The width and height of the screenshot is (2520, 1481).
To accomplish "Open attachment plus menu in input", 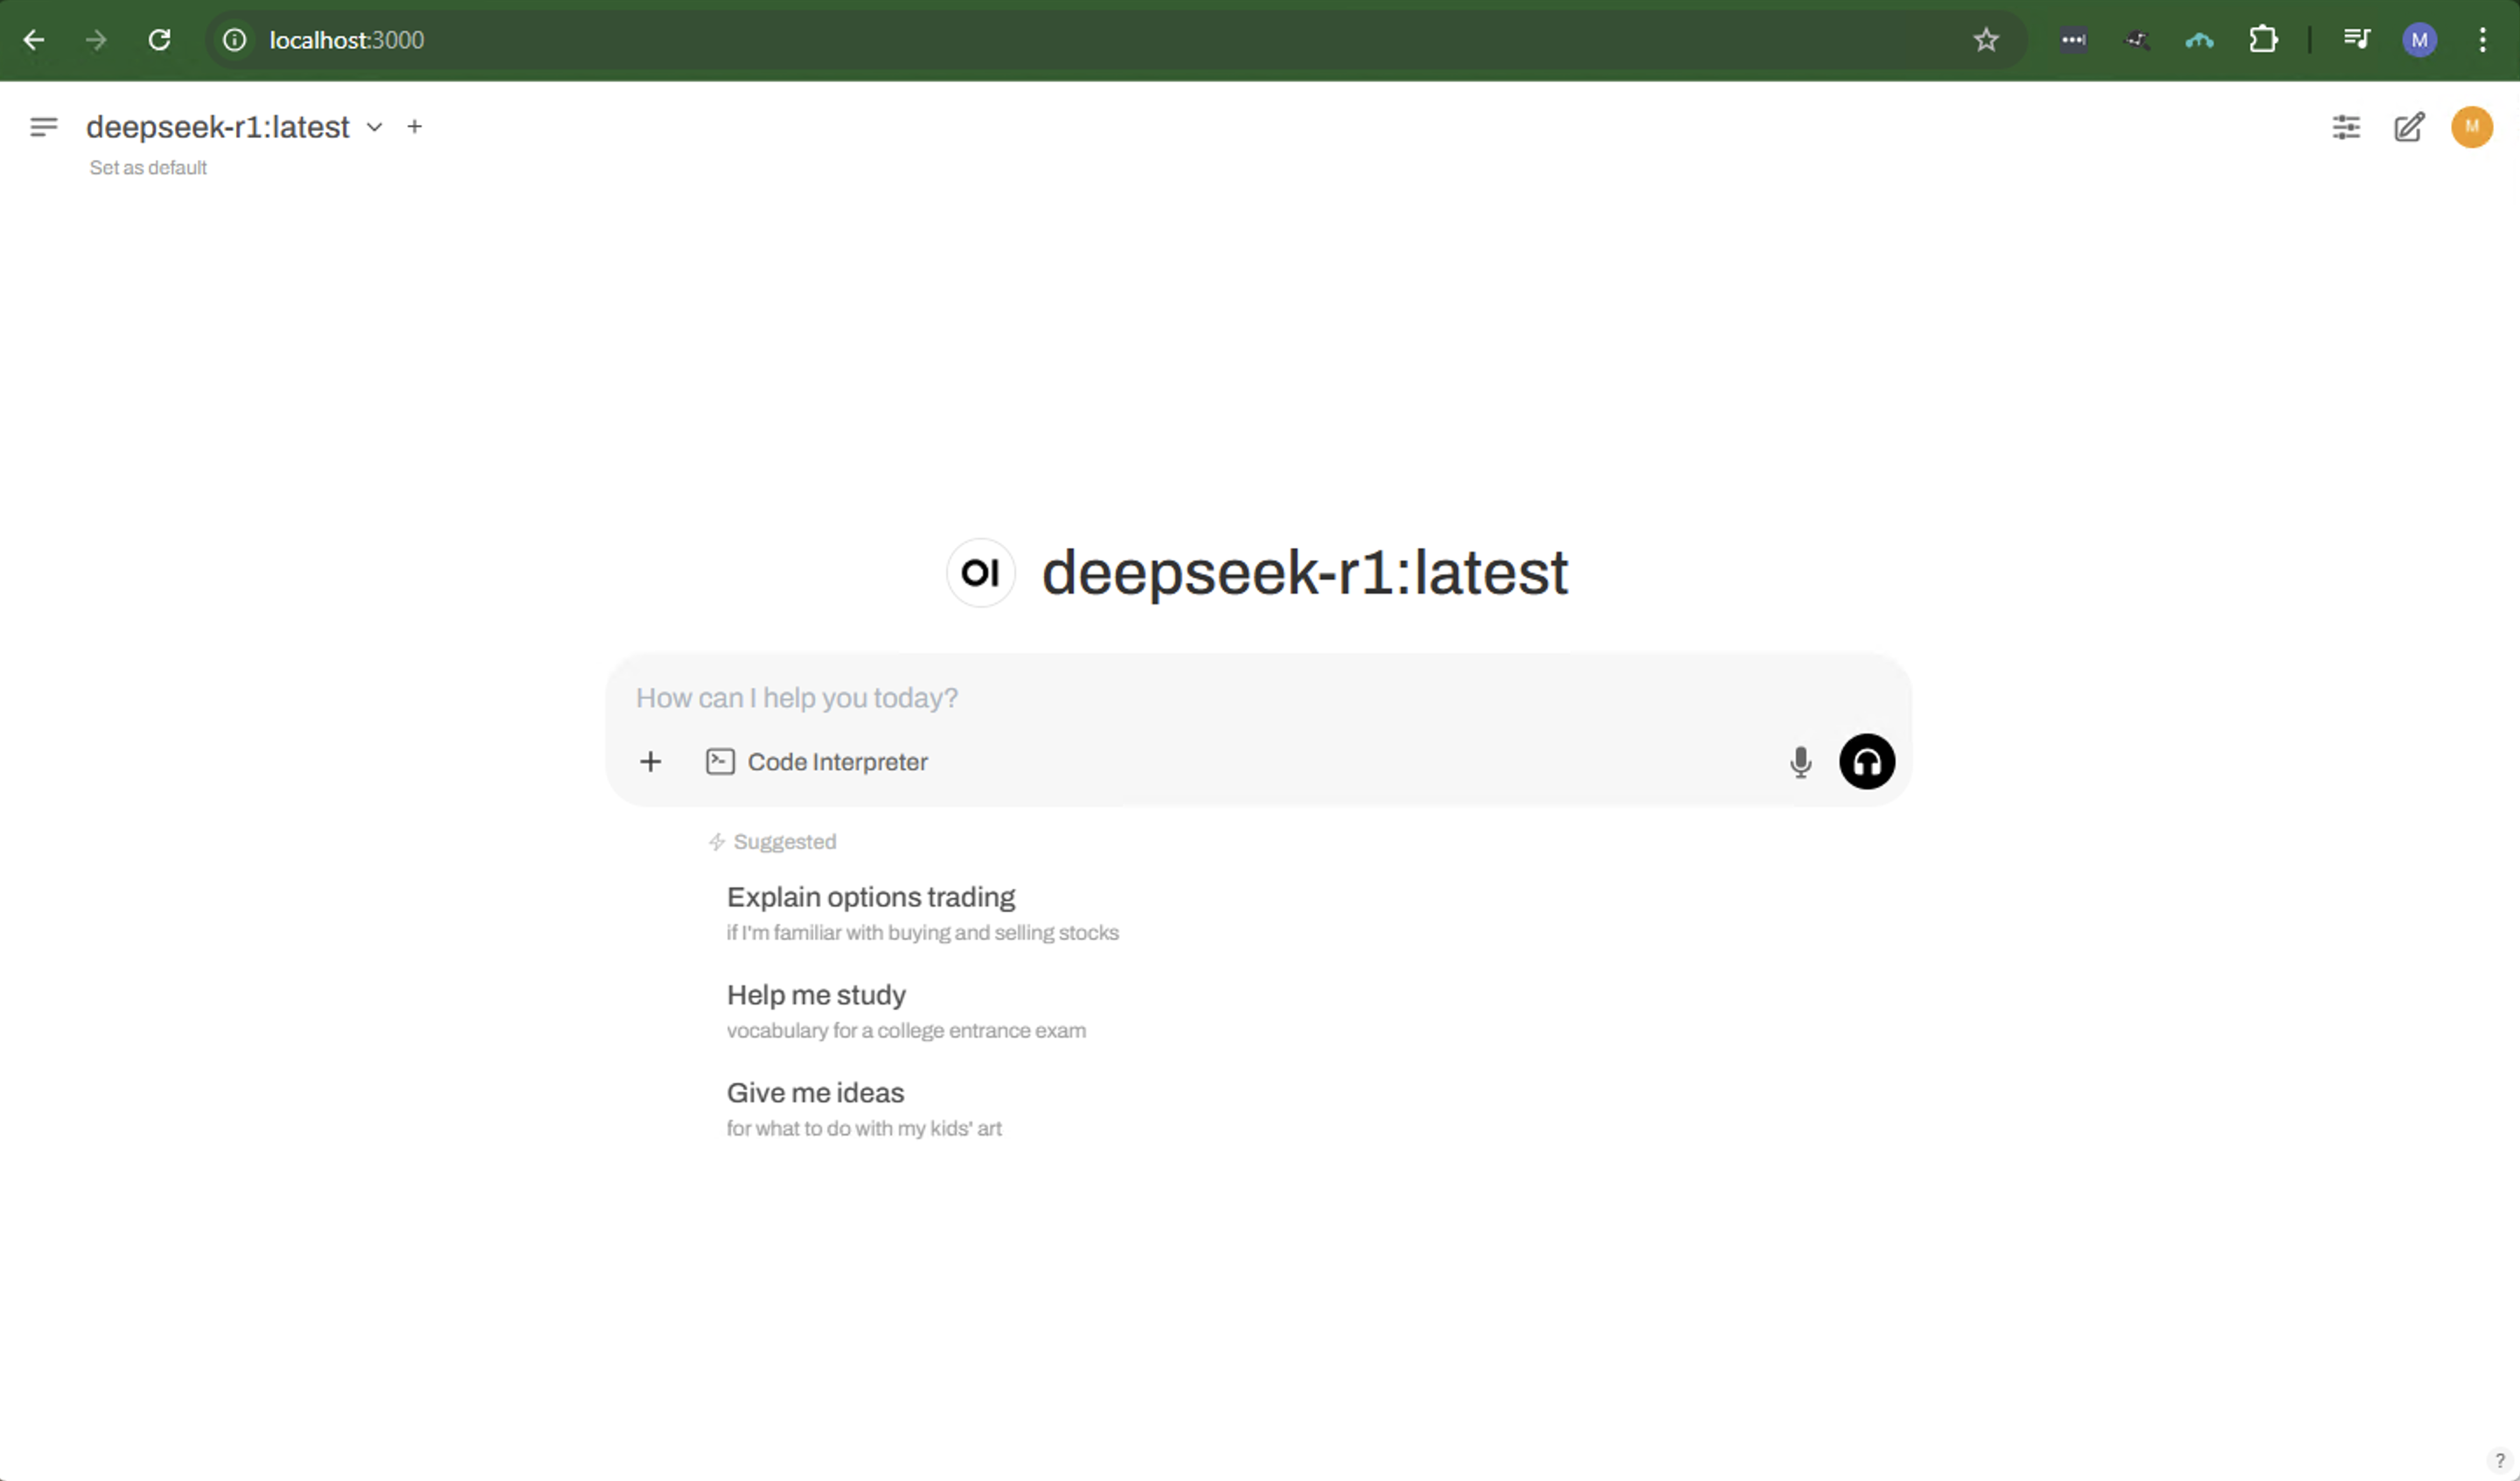I will click(650, 762).
